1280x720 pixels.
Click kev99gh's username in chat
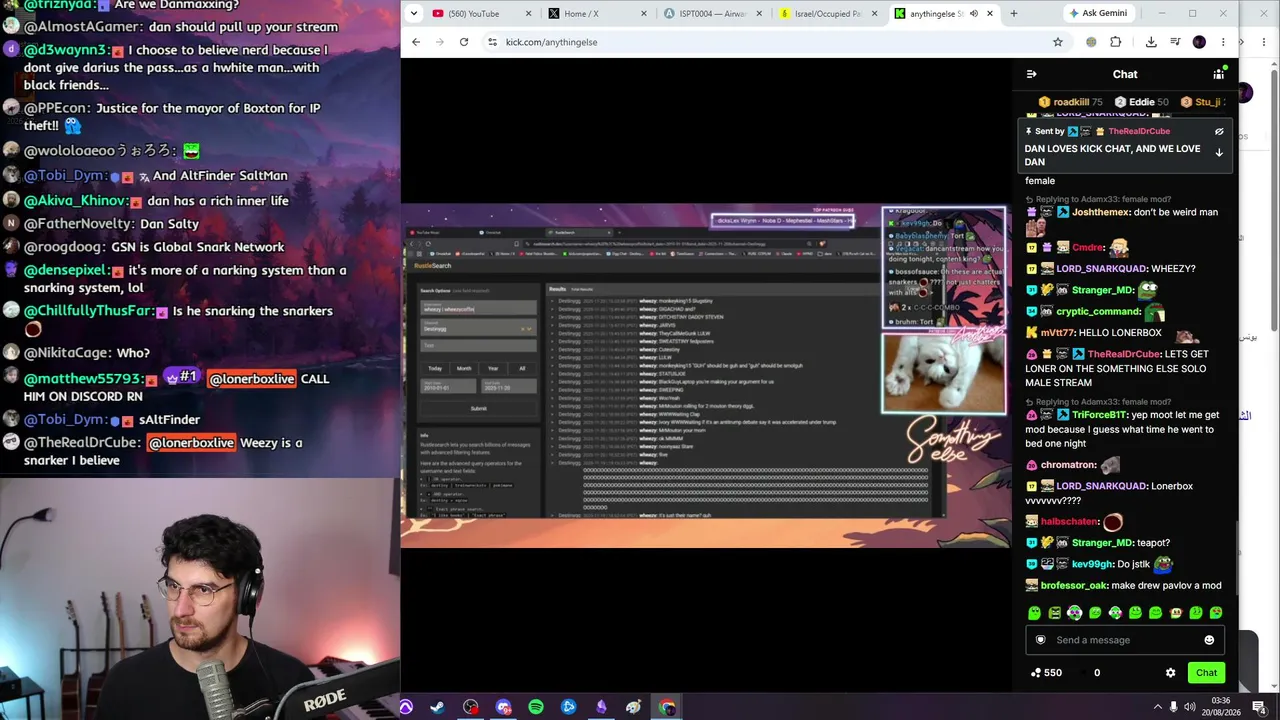(1093, 565)
